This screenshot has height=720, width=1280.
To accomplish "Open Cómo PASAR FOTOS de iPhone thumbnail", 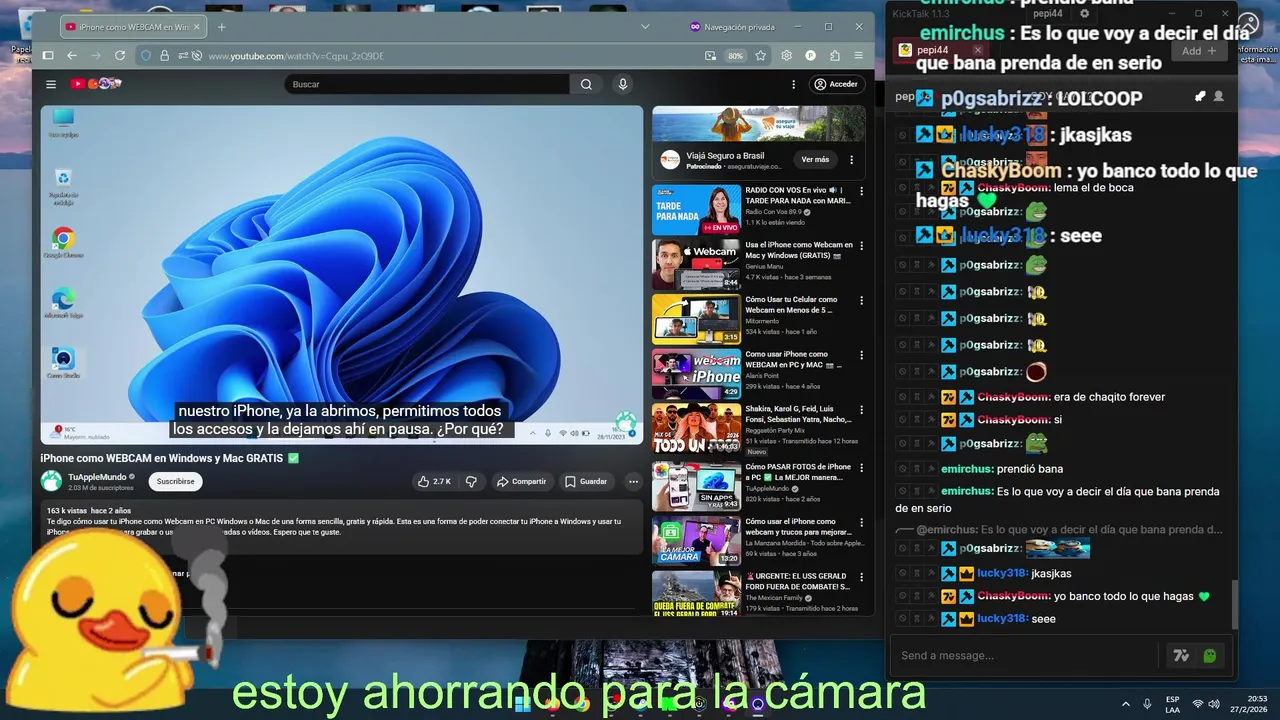I will 696,486.
